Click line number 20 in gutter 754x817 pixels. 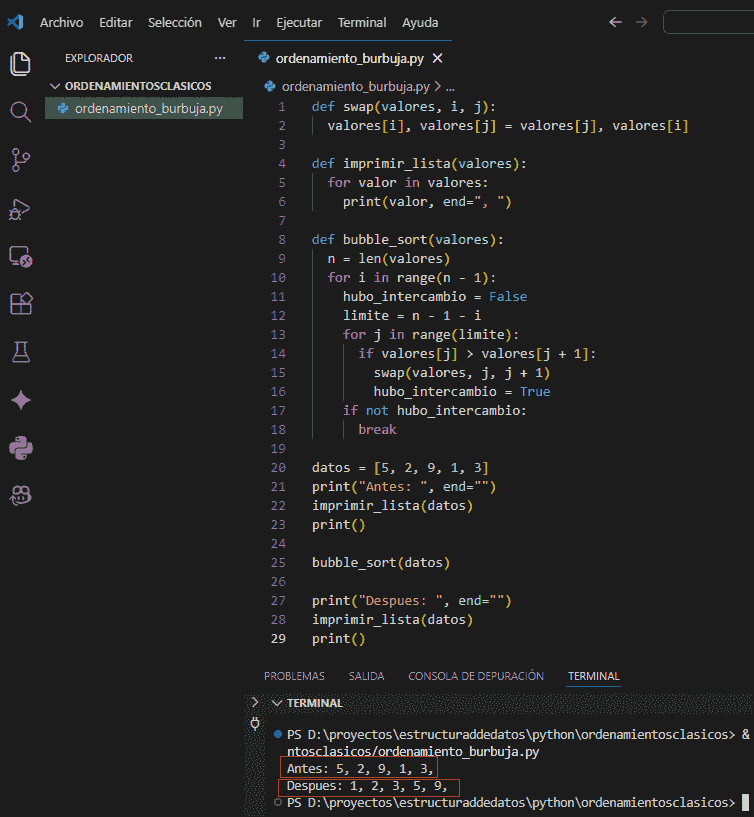(278, 467)
